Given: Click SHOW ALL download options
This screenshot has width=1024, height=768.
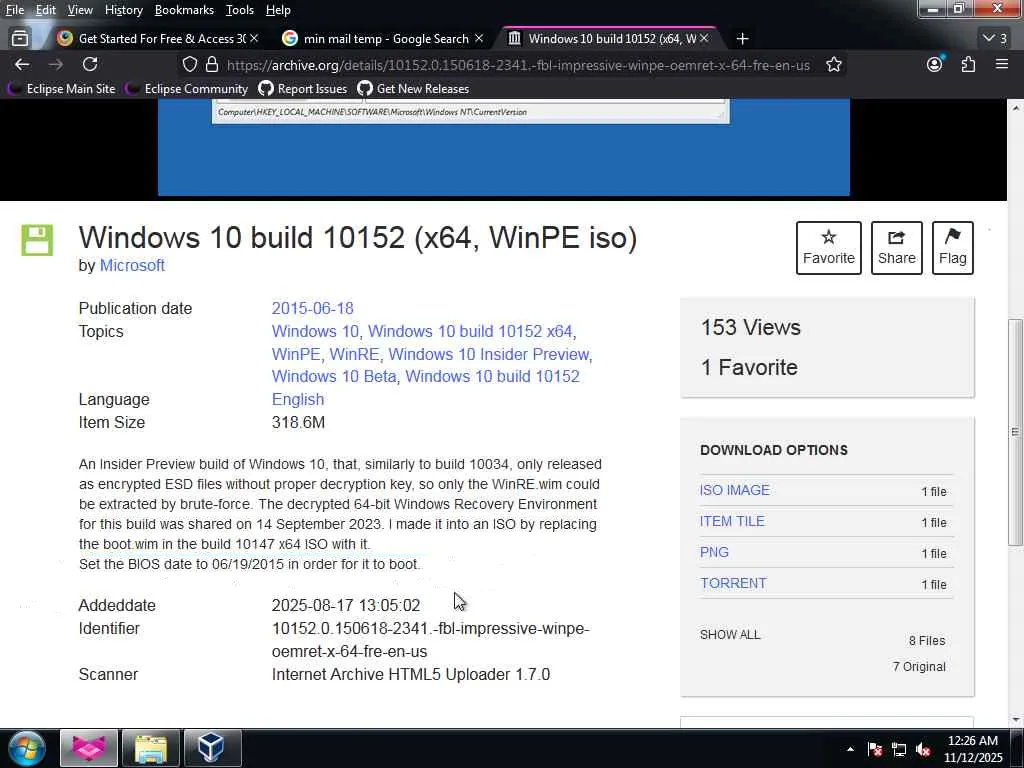Looking at the screenshot, I should click(730, 635).
